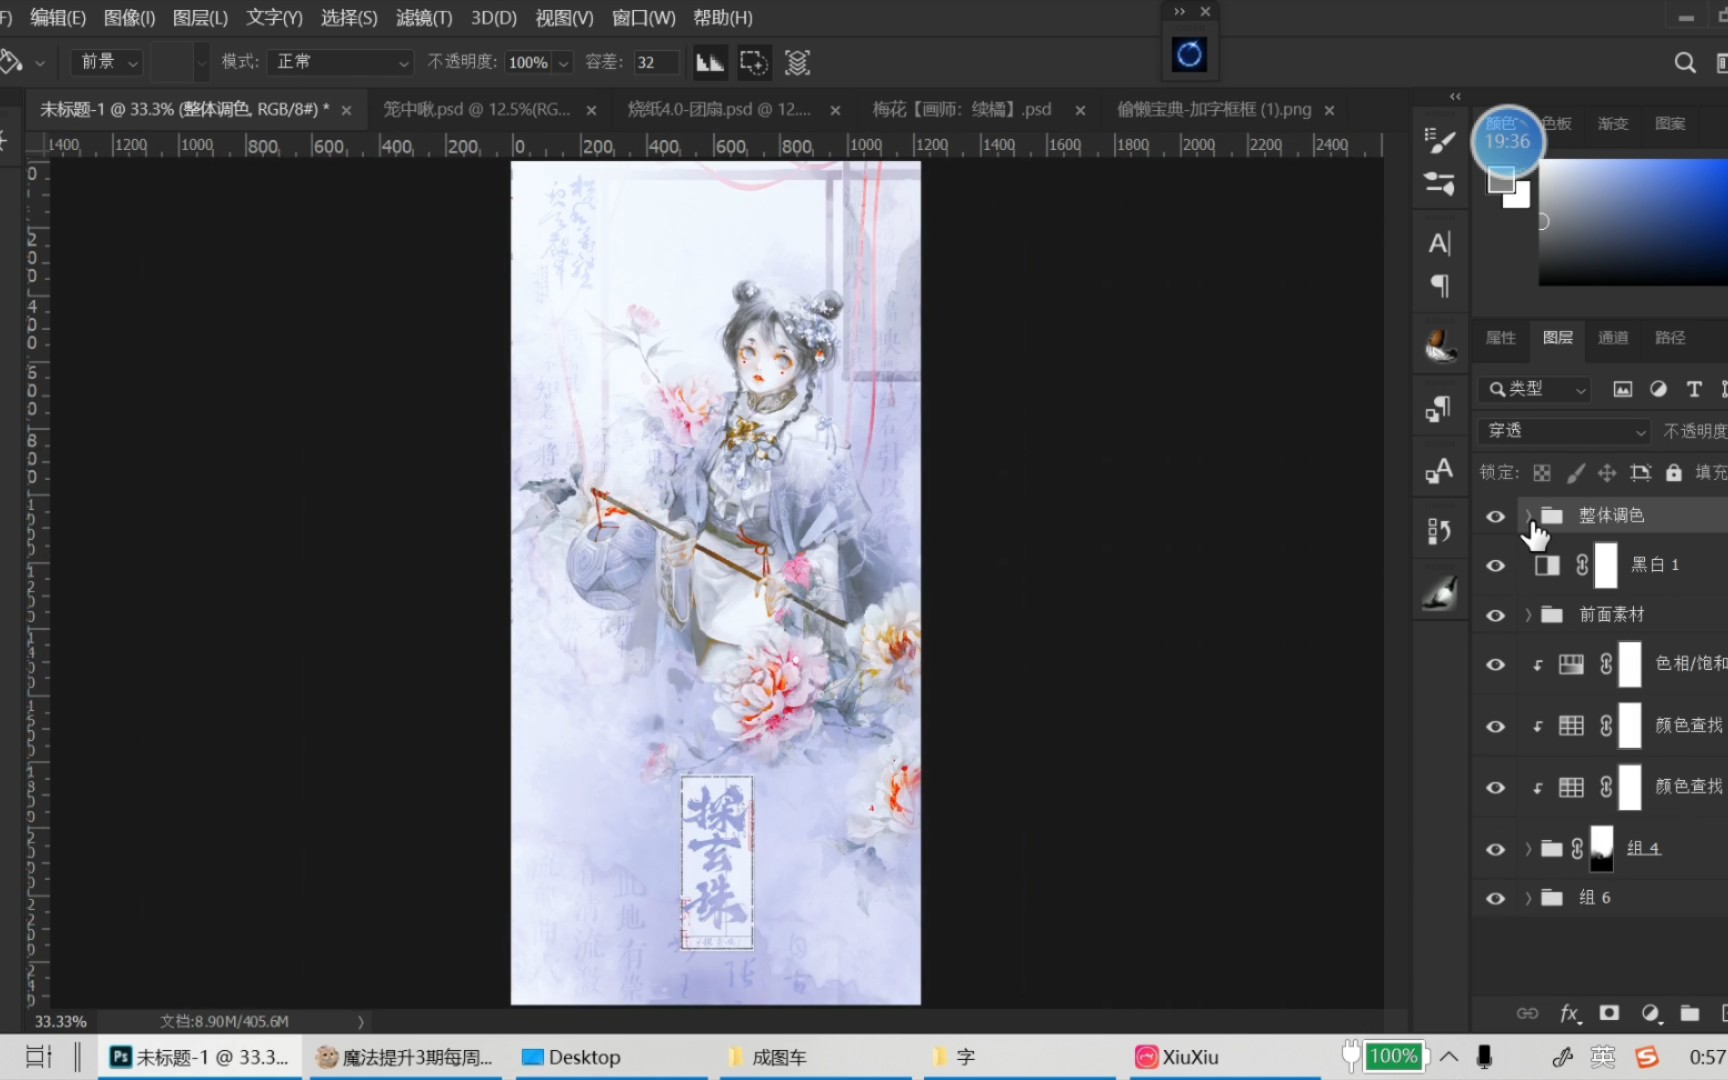
Task: Open the 图像(I) menu
Action: coord(129,18)
